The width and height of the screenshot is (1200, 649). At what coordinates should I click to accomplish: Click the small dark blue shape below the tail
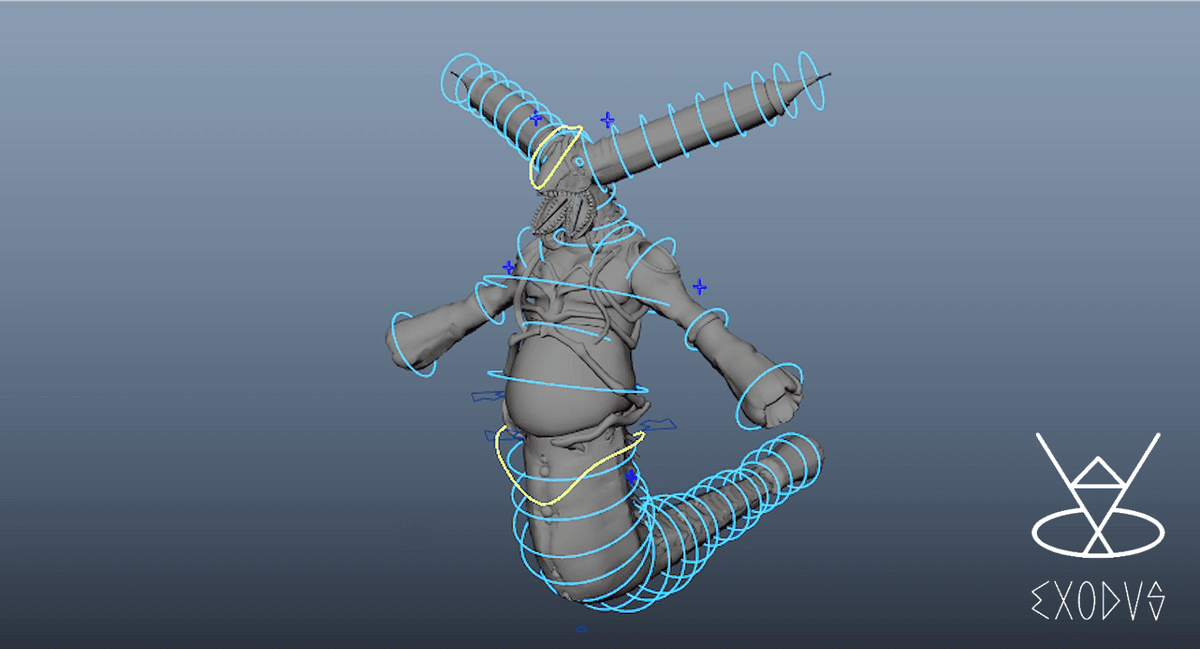coord(581,629)
